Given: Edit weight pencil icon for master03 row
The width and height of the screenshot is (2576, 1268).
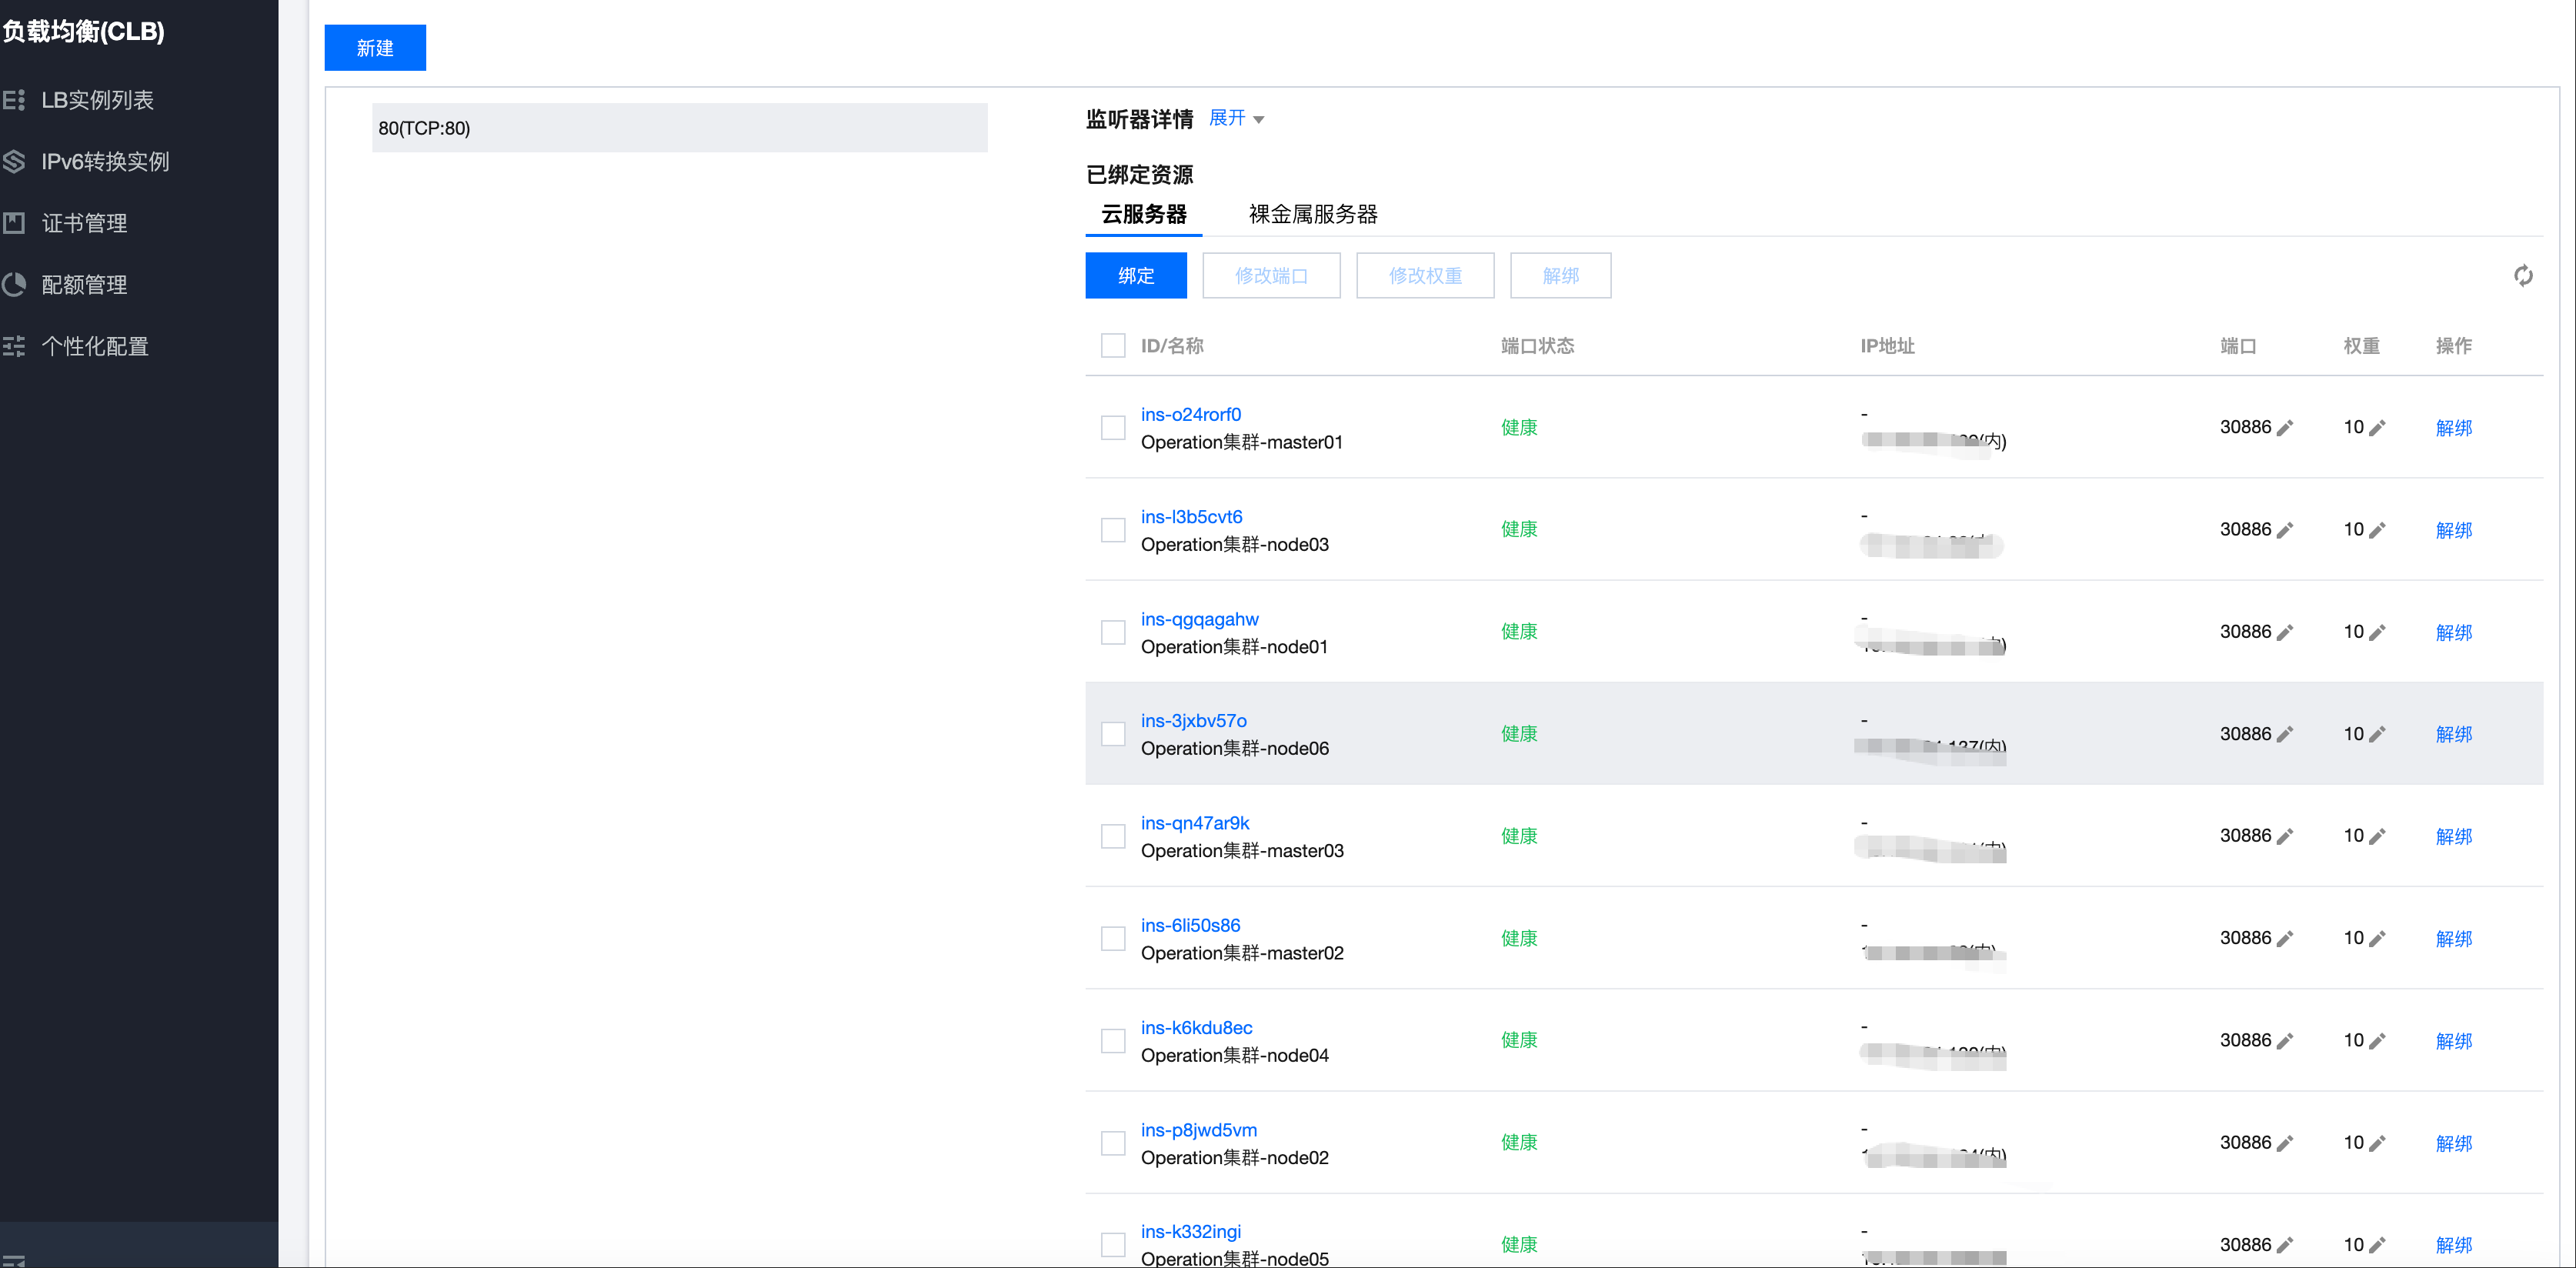Looking at the screenshot, I should (x=2378, y=836).
